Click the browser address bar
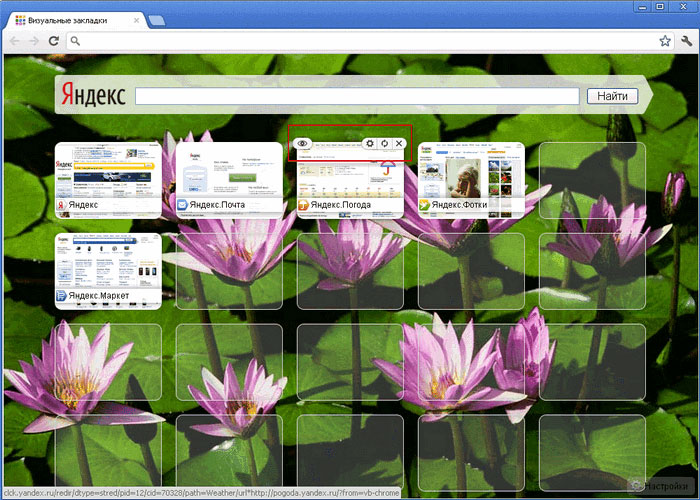Screen dimensions: 700x500 click(x=360, y=41)
